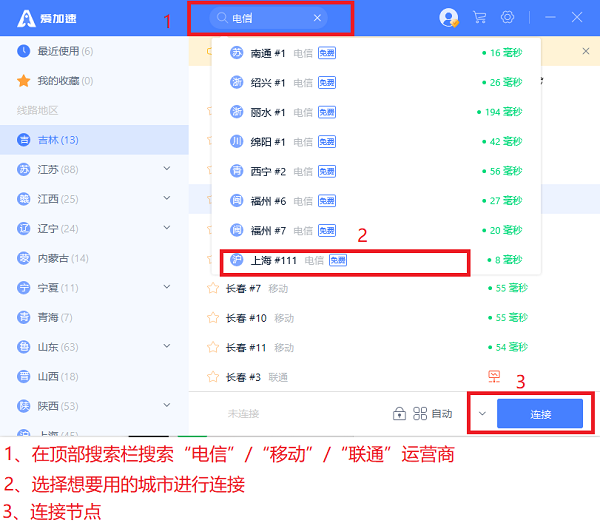Screen dimensions: 600x523
Task: Select 福州 #7 电信 search result
Action: pyautogui.click(x=376, y=230)
